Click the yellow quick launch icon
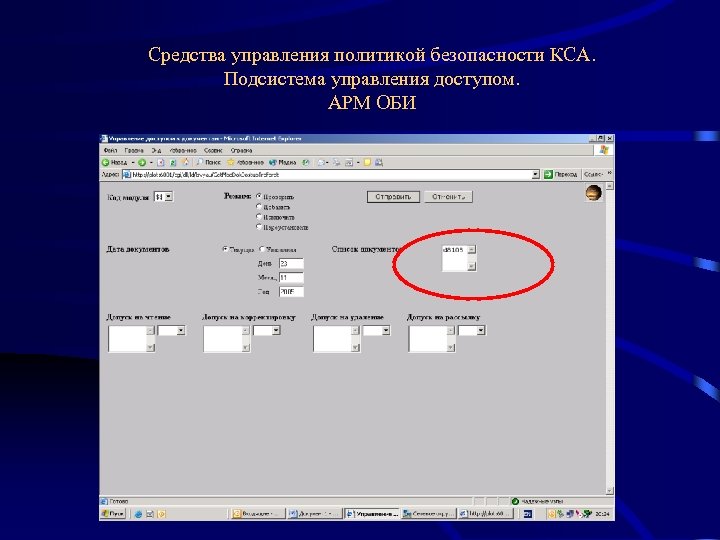This screenshot has height=540, width=720. pos(161,514)
